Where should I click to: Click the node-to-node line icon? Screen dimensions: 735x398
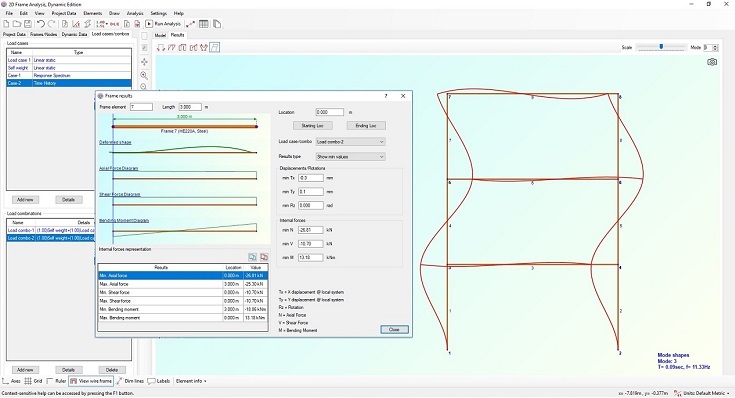[190, 24]
